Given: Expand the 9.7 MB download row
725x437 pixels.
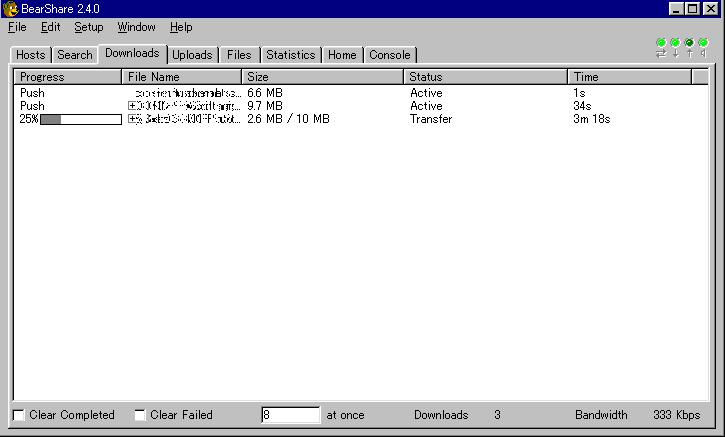Looking at the screenshot, I should point(132,106).
